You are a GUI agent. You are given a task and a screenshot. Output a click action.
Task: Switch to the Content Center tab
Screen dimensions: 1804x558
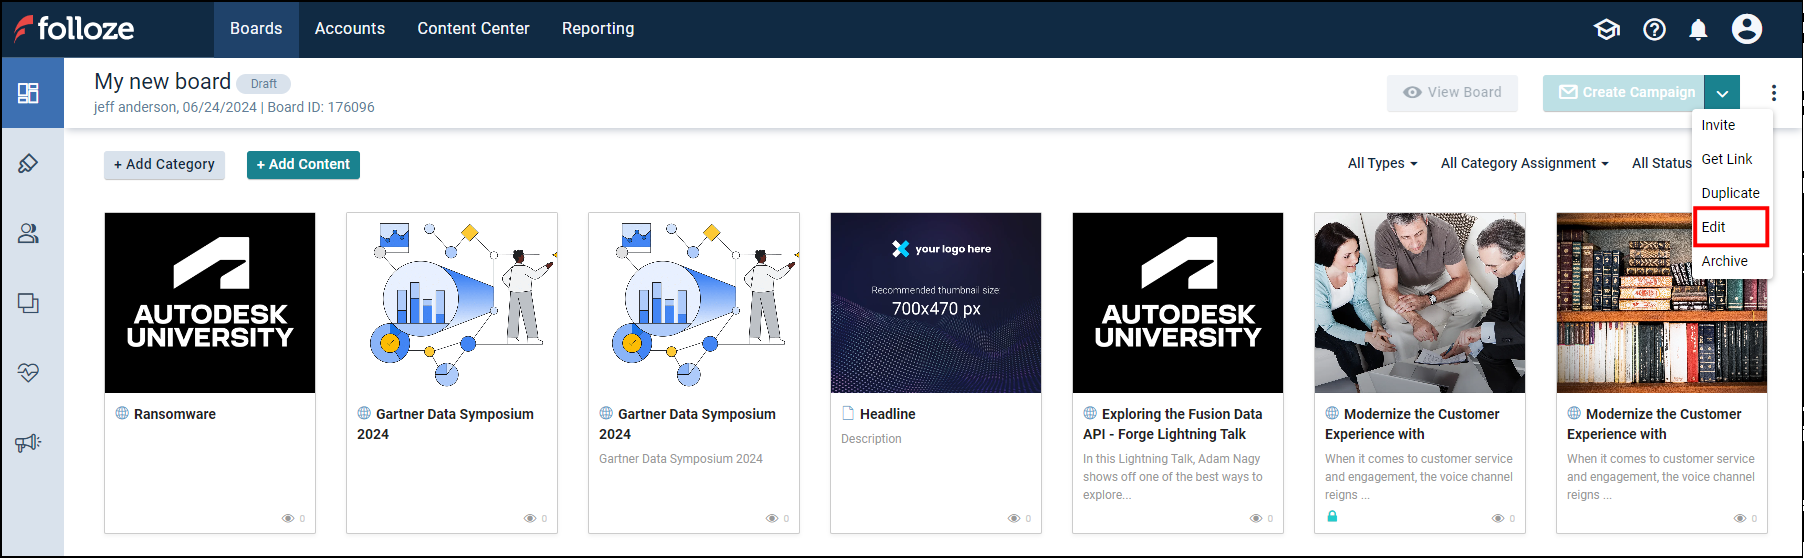coord(473,29)
